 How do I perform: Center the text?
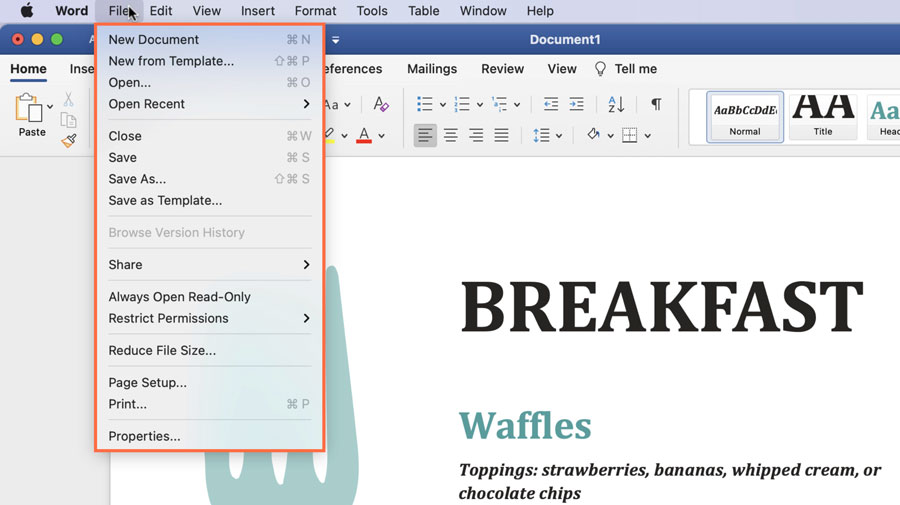451,135
